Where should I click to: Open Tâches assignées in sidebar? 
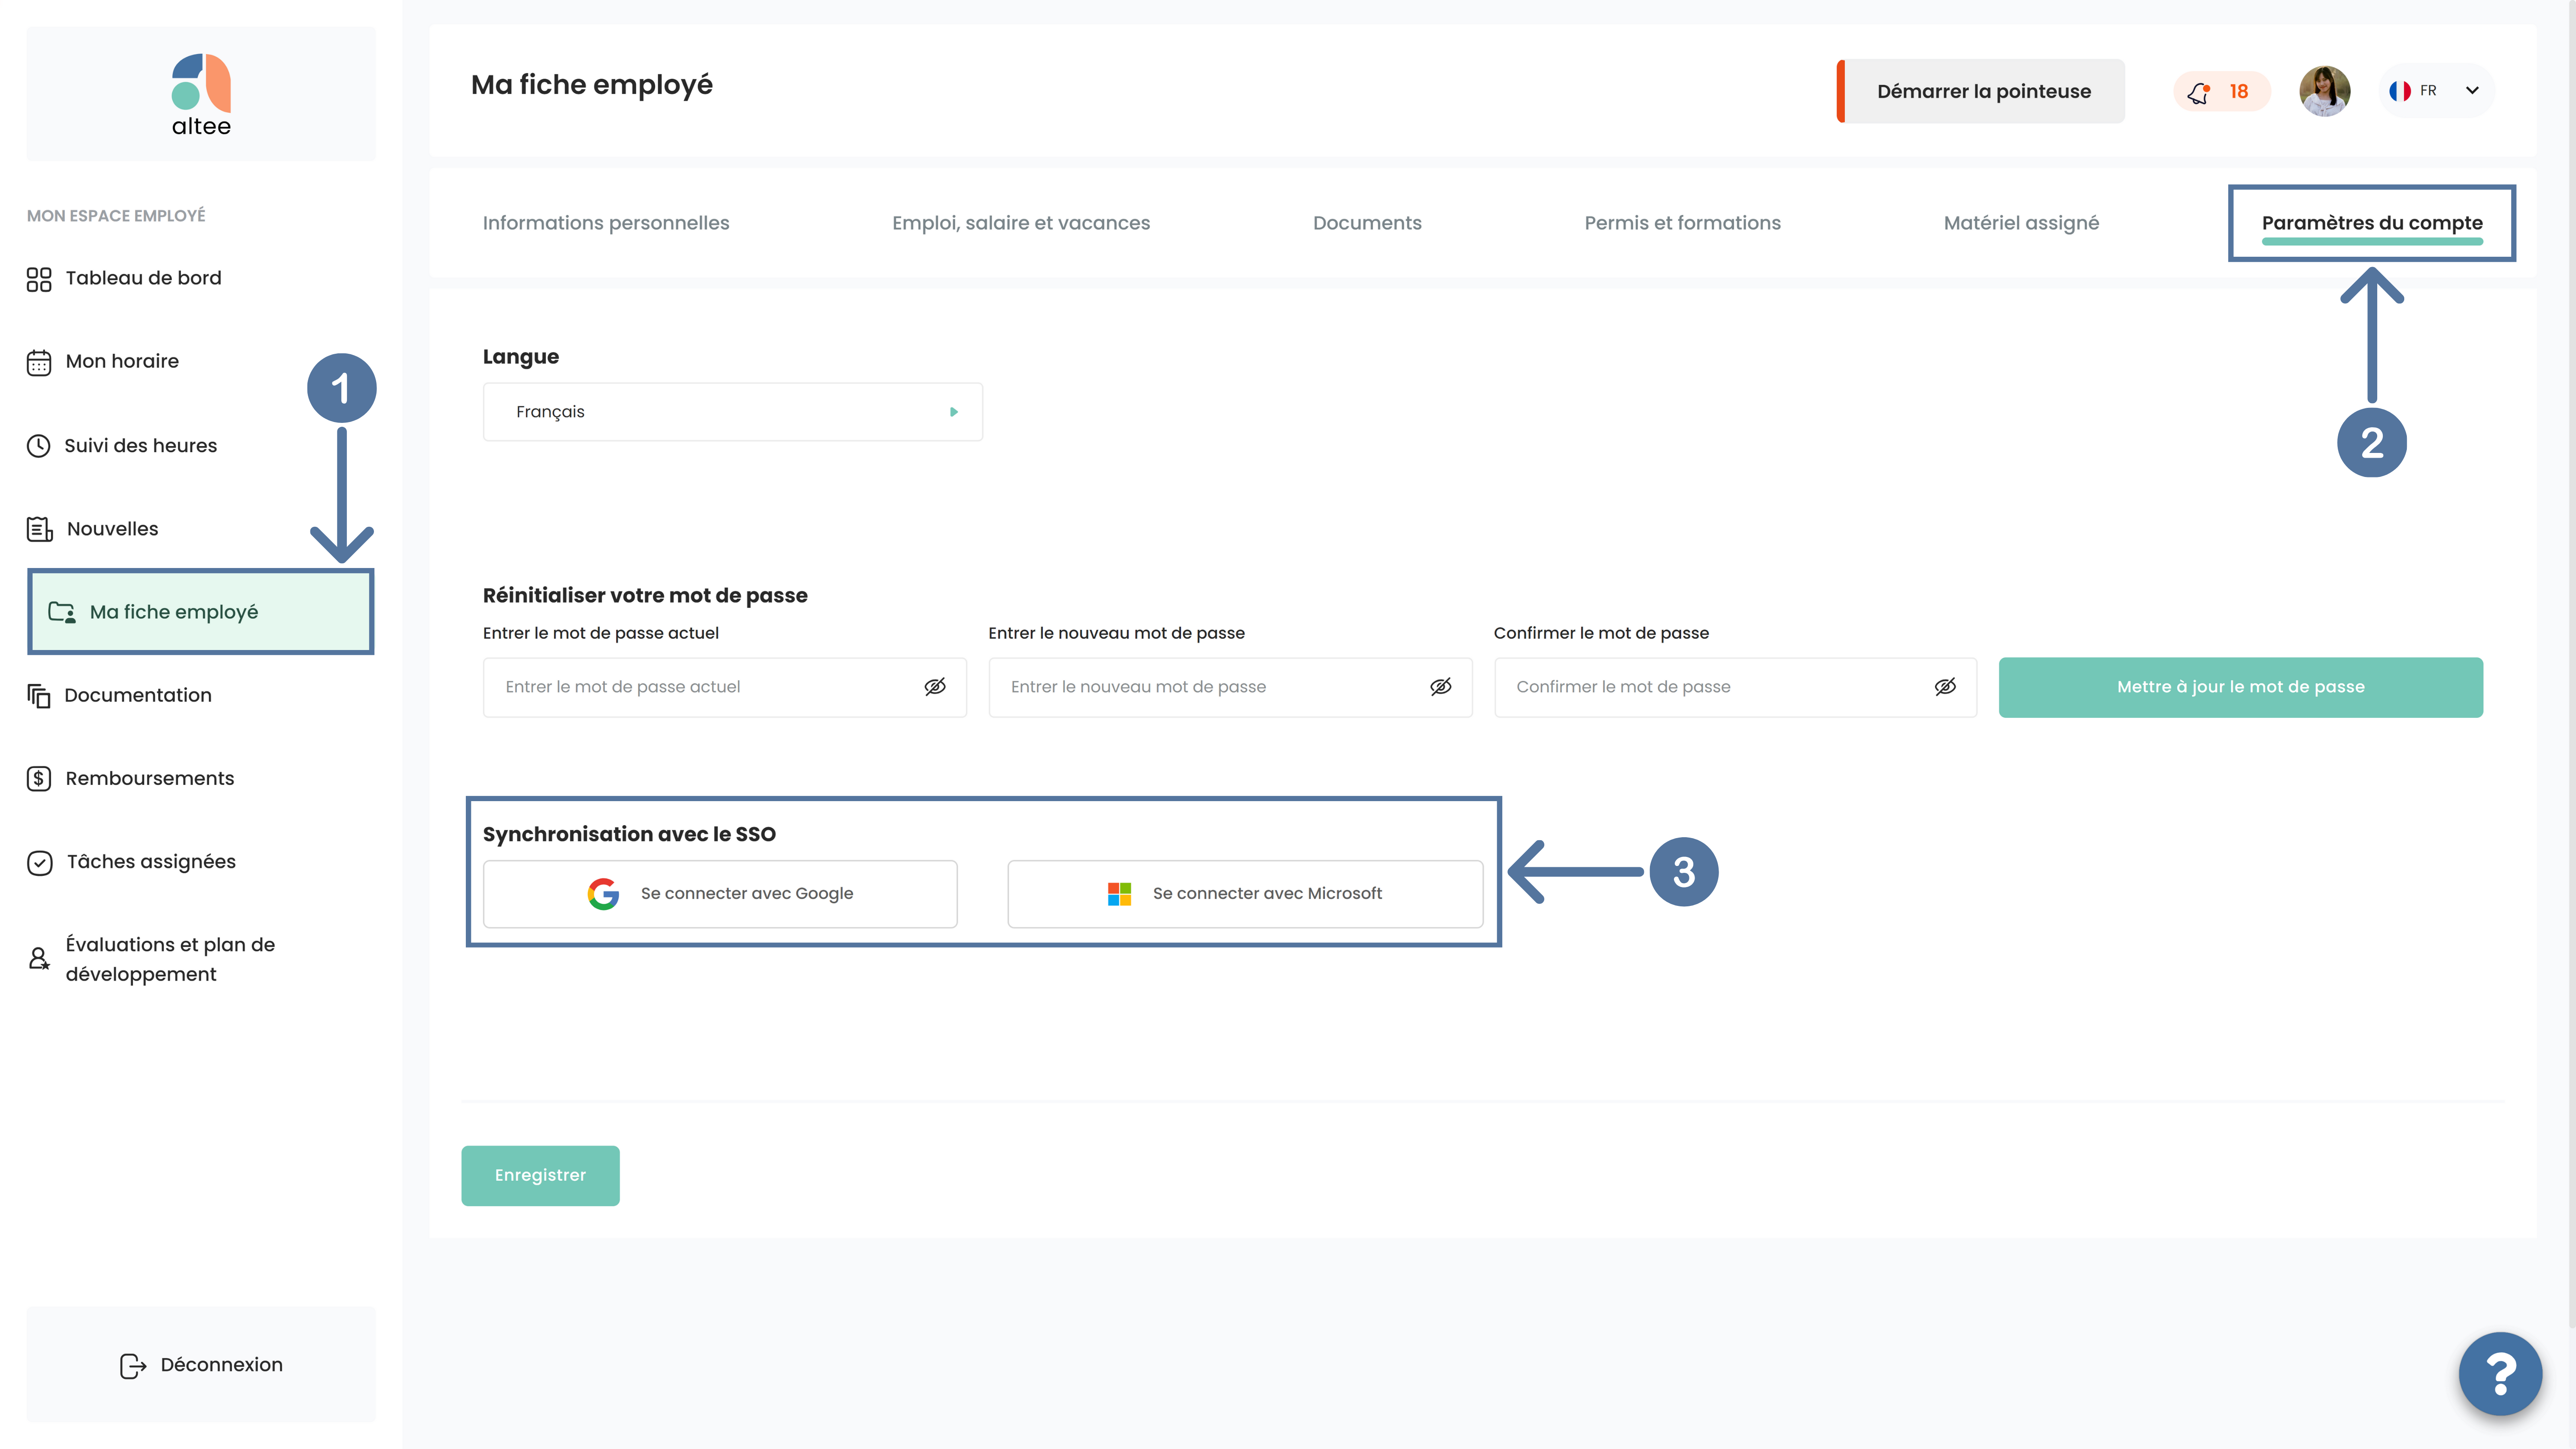151,862
